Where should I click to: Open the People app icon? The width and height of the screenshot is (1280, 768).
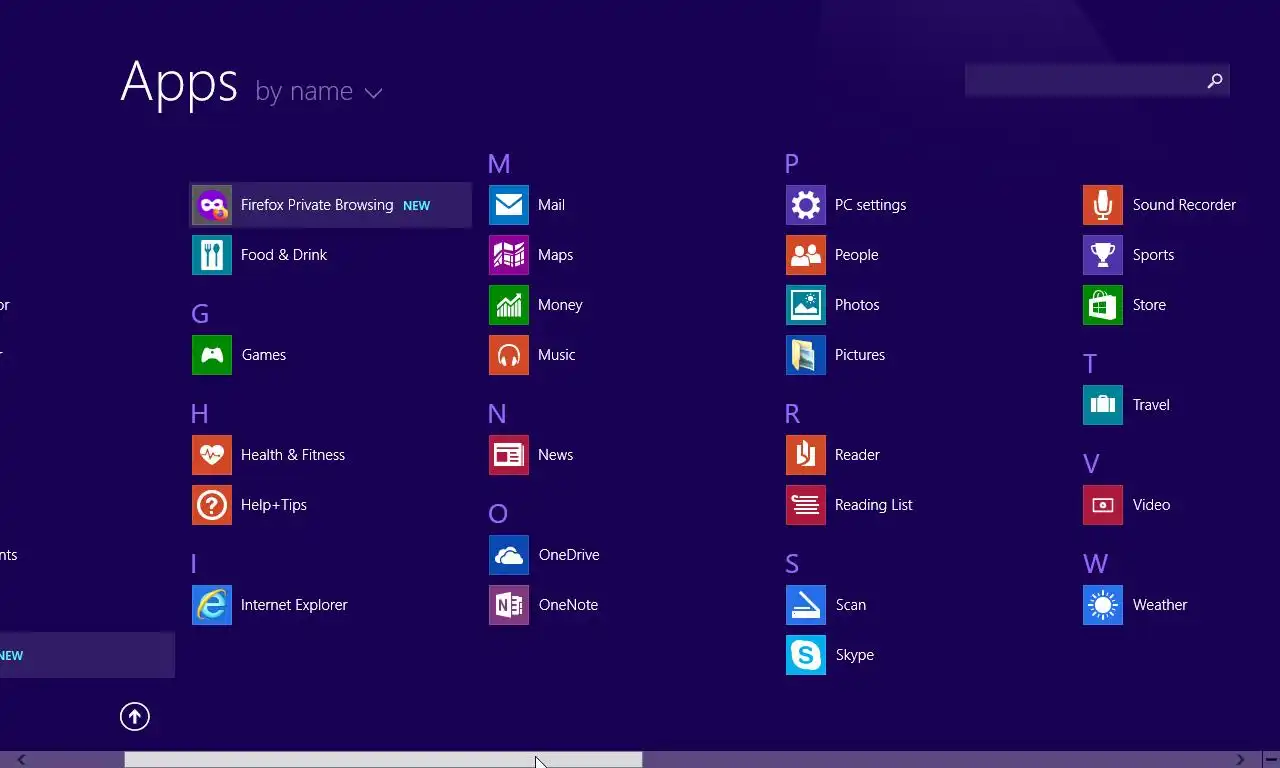tap(806, 255)
